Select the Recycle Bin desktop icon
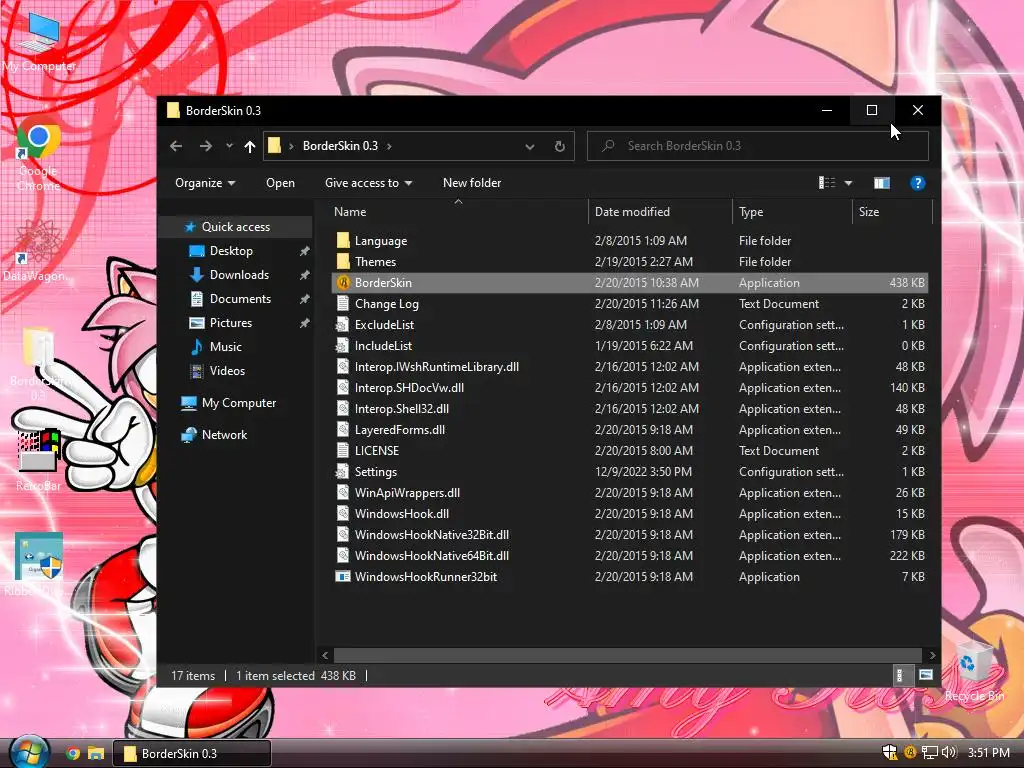The width and height of the screenshot is (1024, 768). click(974, 671)
